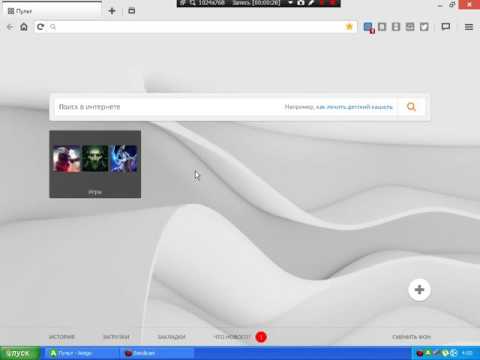Image resolution: width=480 pixels, height=360 pixels.
Task: Open the Пуск start button
Action: [x=19, y=353]
